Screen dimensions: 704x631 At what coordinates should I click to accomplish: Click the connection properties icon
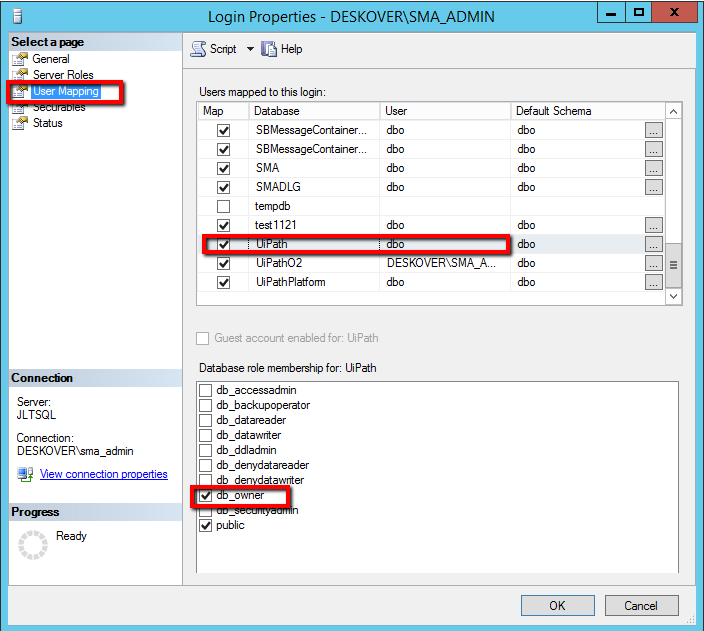coord(26,474)
